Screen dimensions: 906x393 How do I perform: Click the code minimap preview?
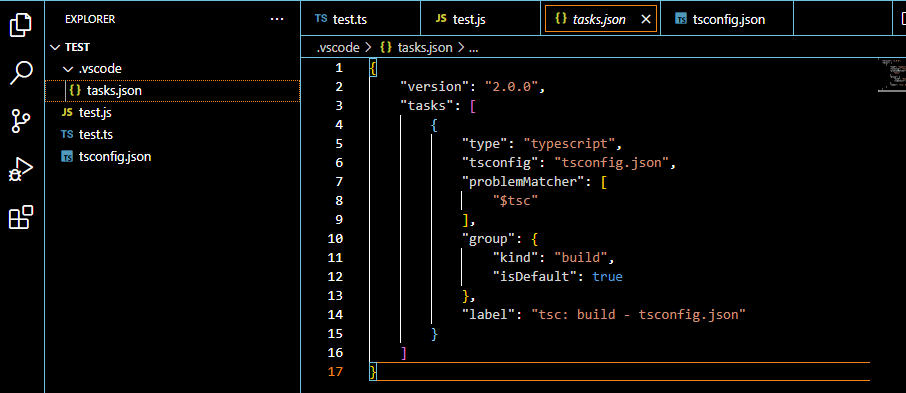(891, 74)
